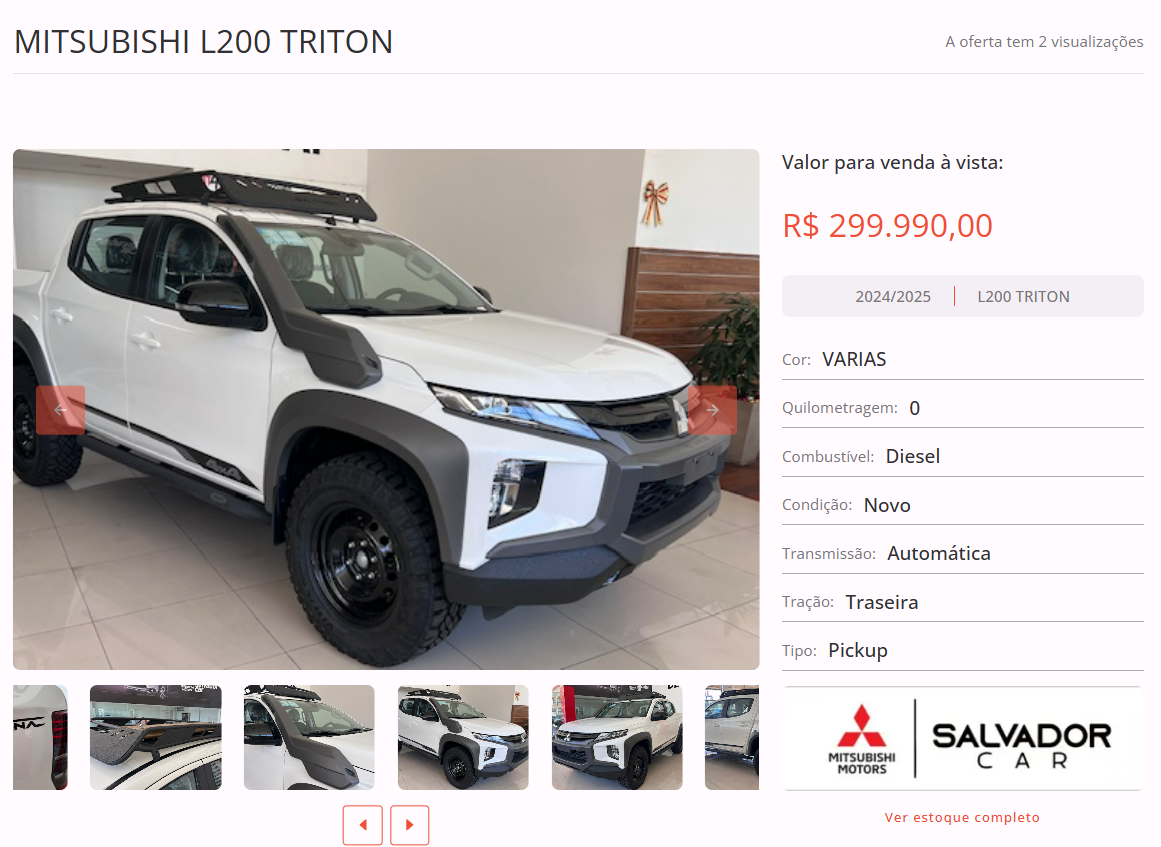This screenshot has height=847, width=1161.
Task: Click the next photo arrow on main image
Action: pyautogui.click(x=712, y=409)
